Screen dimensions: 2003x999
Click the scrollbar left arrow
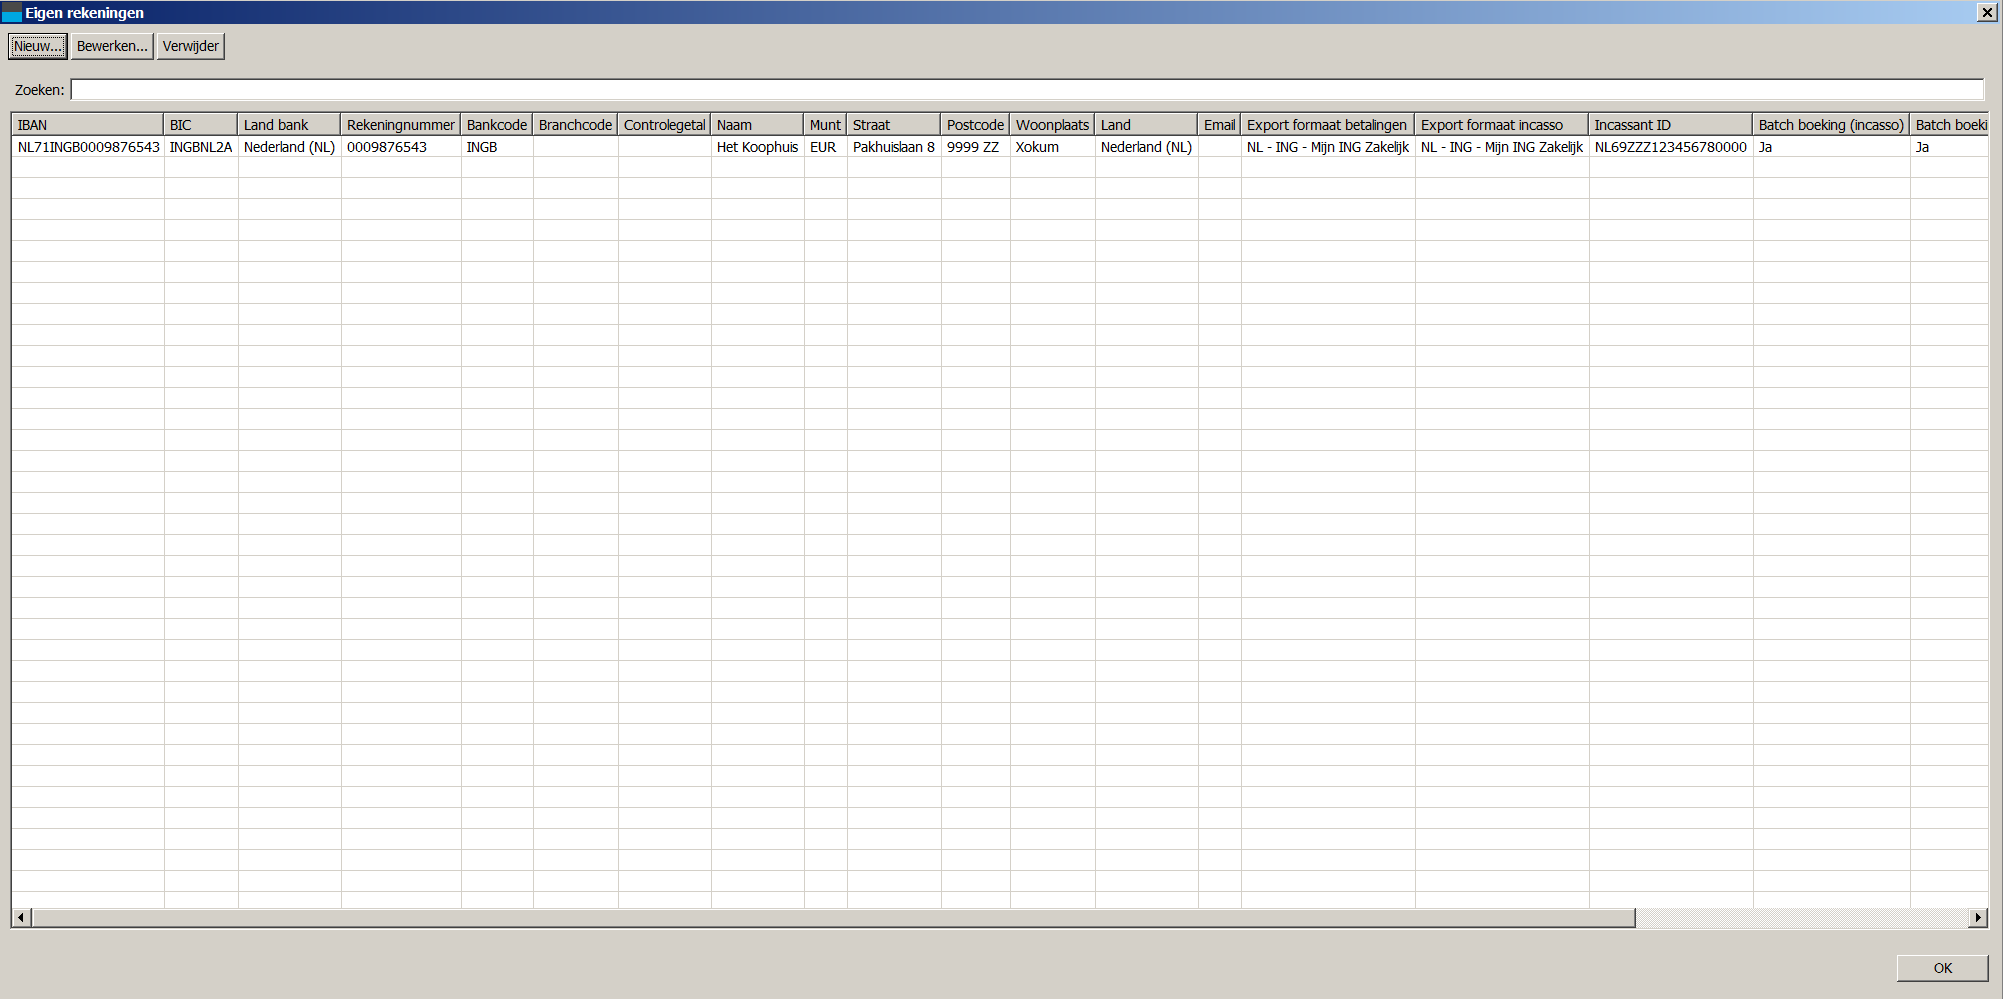(x=21, y=917)
